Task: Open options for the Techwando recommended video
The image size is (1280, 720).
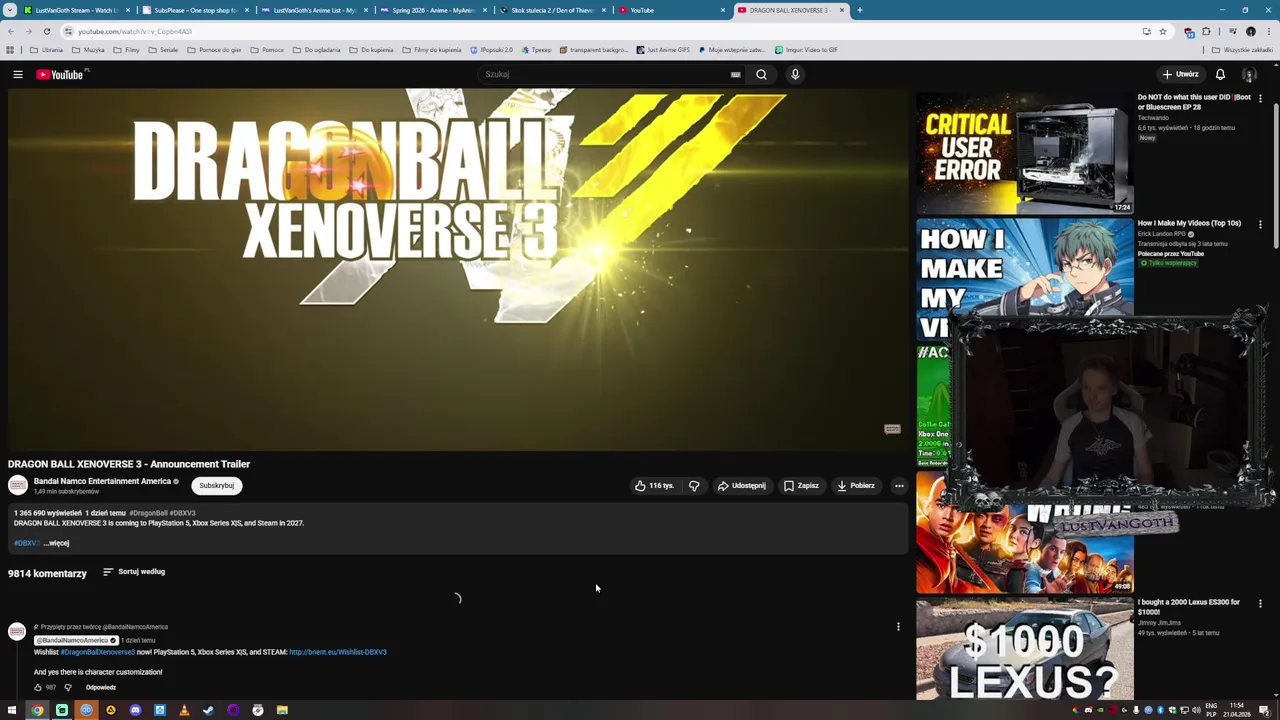Action: (x=1260, y=99)
